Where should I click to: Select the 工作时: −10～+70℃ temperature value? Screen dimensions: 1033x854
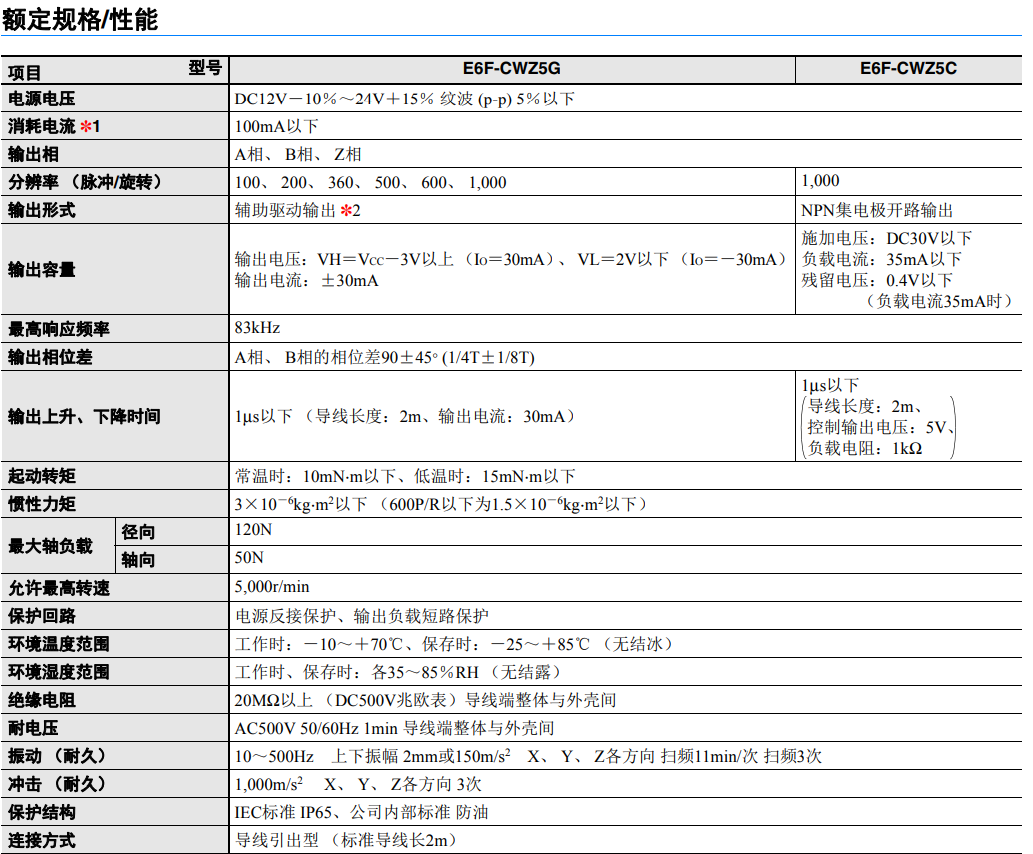pos(456,644)
